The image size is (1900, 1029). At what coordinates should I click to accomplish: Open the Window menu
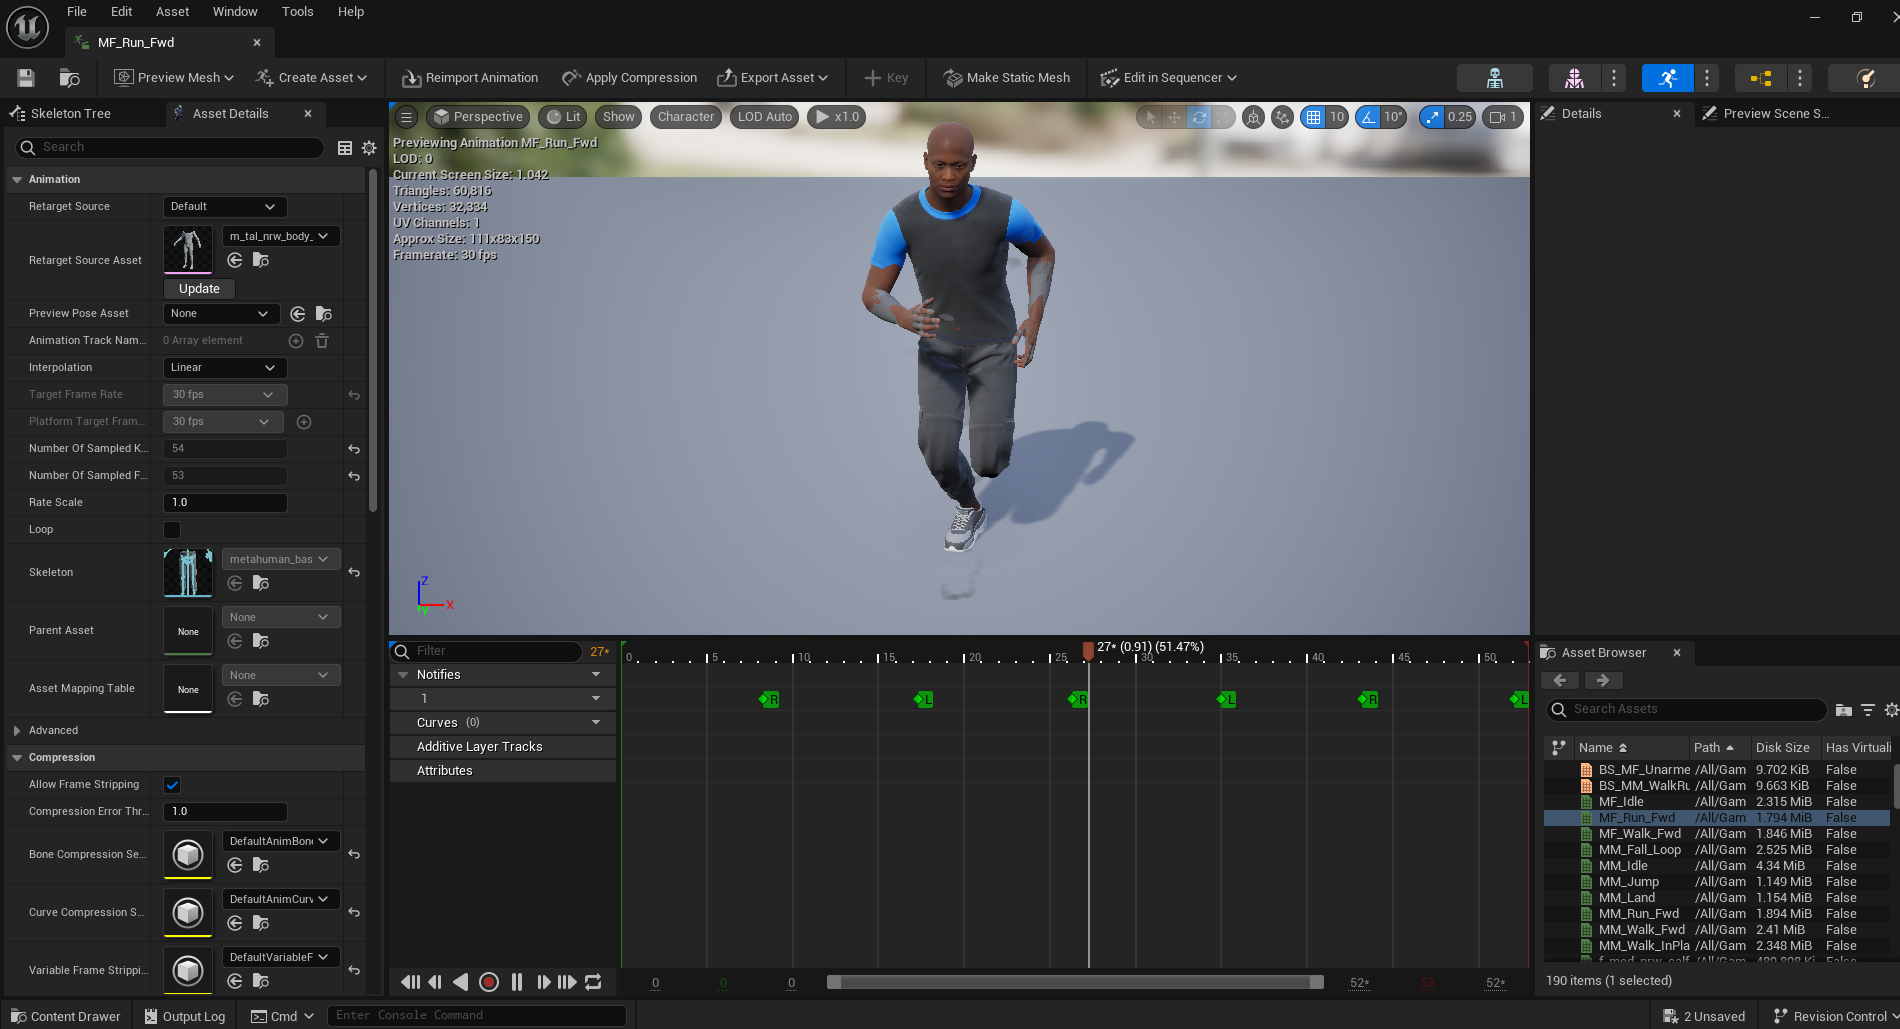click(235, 12)
